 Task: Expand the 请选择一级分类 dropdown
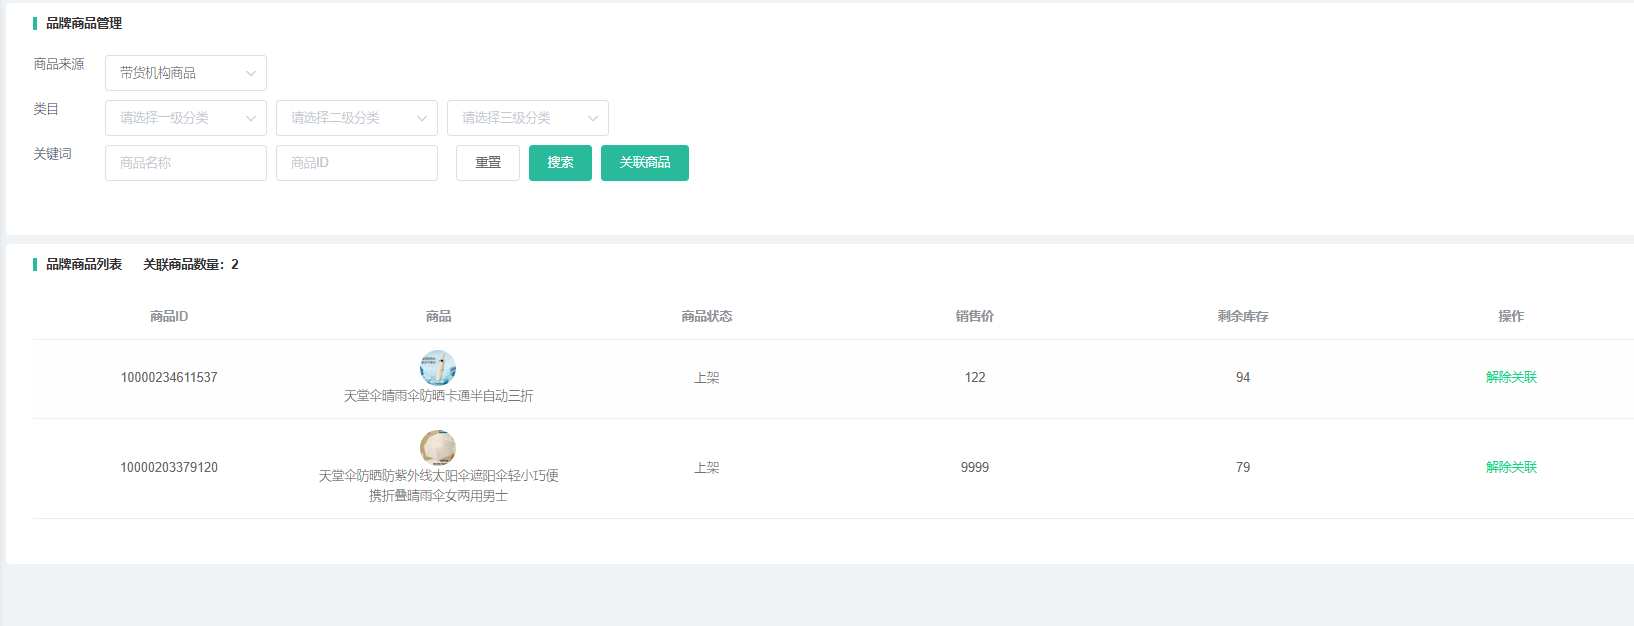click(x=186, y=118)
